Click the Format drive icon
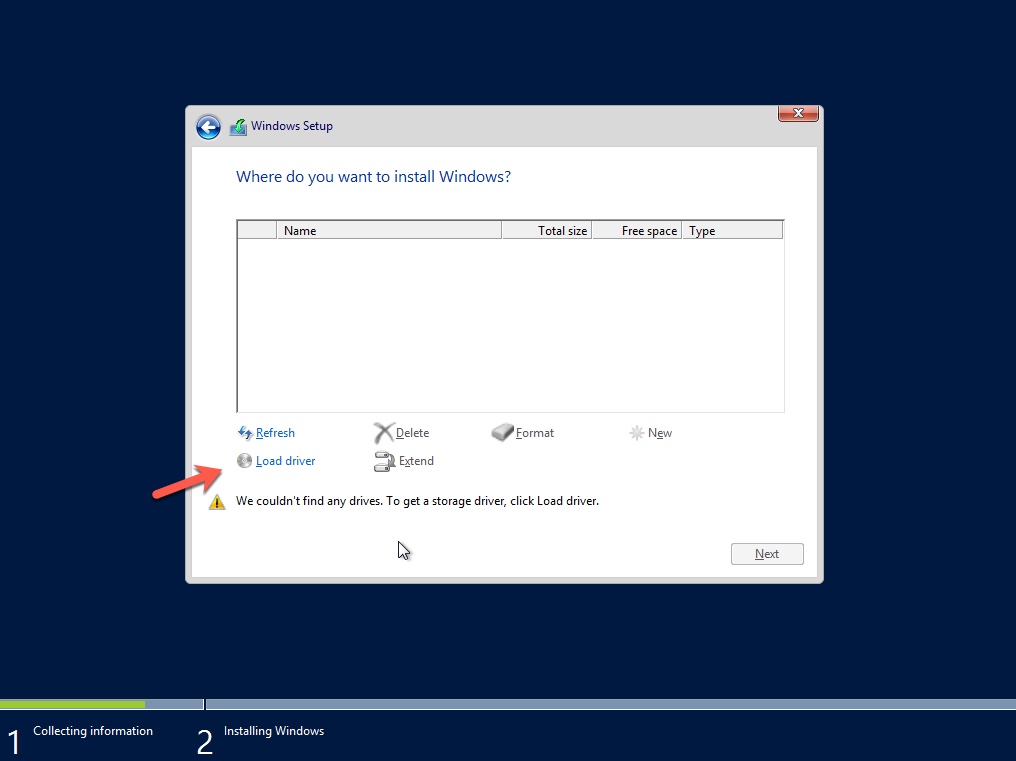The width and height of the screenshot is (1016, 761). [502, 432]
